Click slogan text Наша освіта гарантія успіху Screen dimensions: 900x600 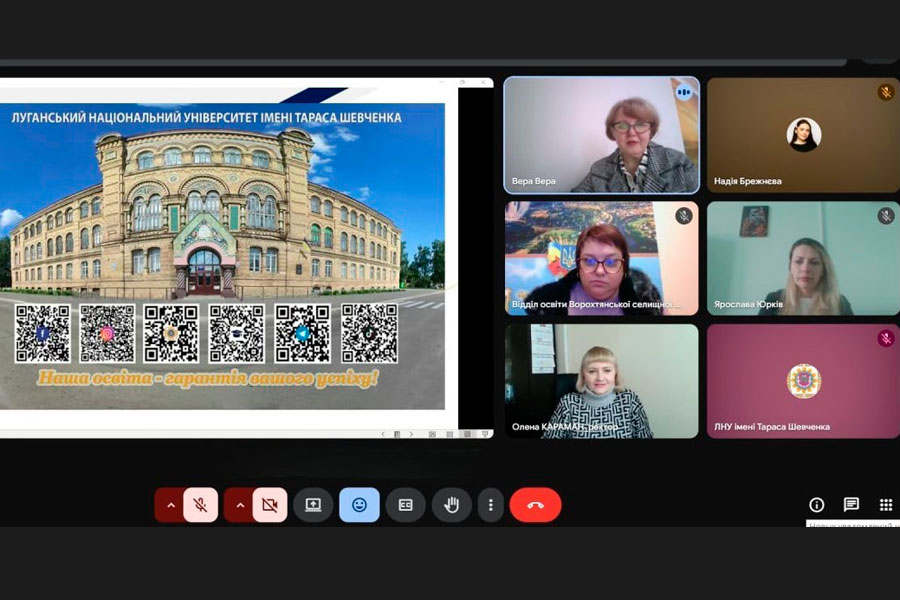pos(208,378)
